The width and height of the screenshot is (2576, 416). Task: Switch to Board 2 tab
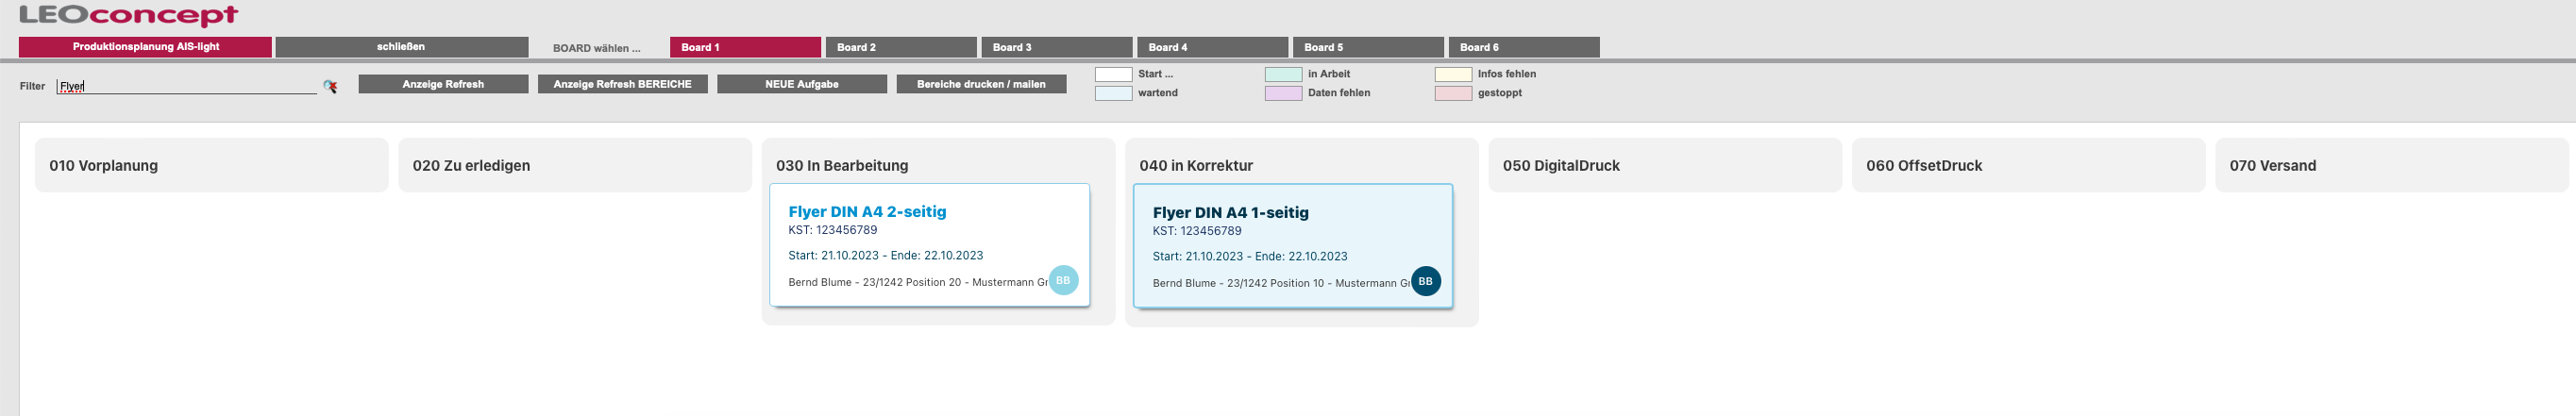tap(900, 47)
